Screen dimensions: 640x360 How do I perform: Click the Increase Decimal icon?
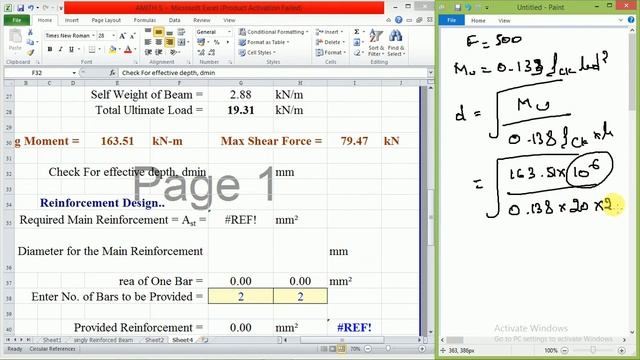tap(201, 52)
